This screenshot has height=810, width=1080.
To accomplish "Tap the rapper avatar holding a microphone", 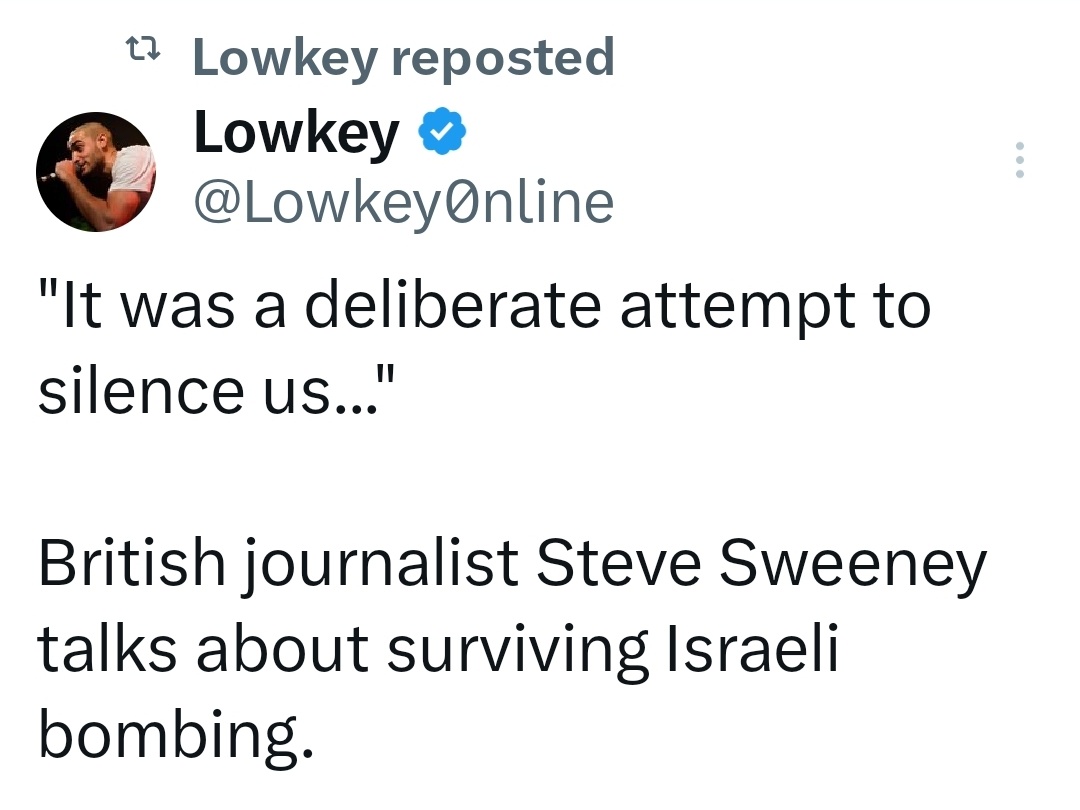I will [96, 170].
